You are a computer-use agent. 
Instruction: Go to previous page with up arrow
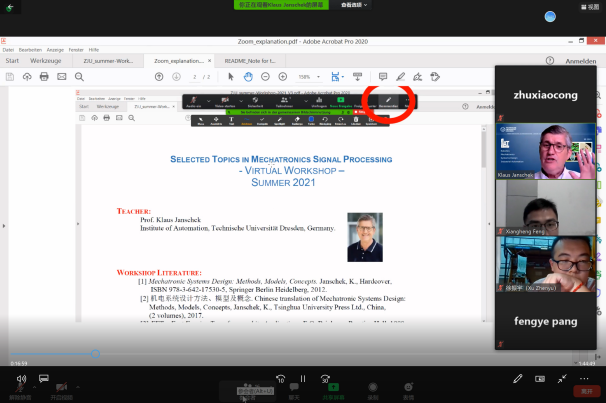coord(160,77)
